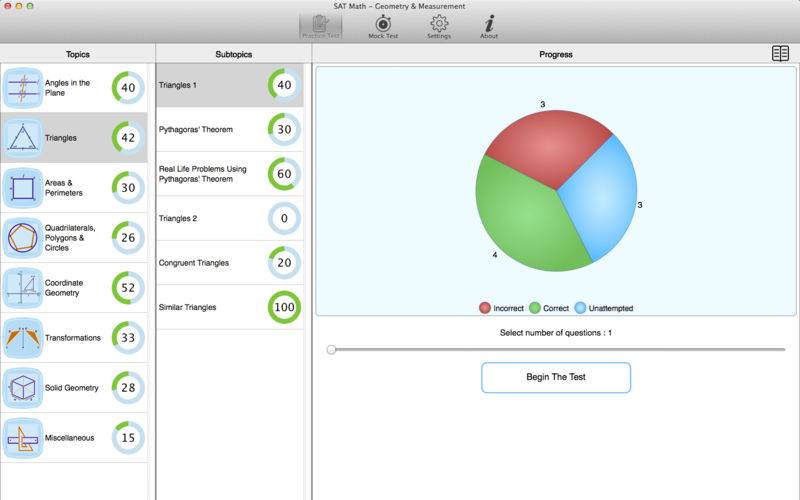Screen dimensions: 800x500
Task: Click the red Incorrect legend swatch
Action: pyautogui.click(x=485, y=308)
